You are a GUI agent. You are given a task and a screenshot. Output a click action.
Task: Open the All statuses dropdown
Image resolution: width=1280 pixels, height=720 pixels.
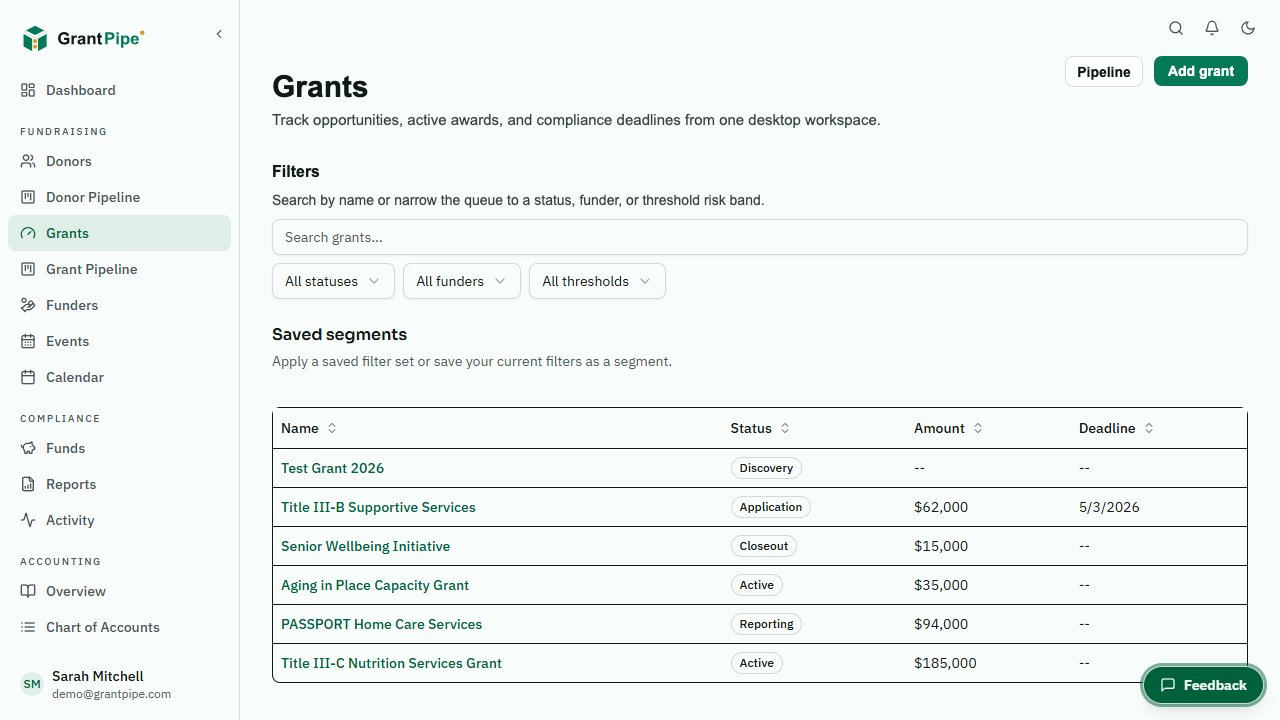click(x=333, y=281)
